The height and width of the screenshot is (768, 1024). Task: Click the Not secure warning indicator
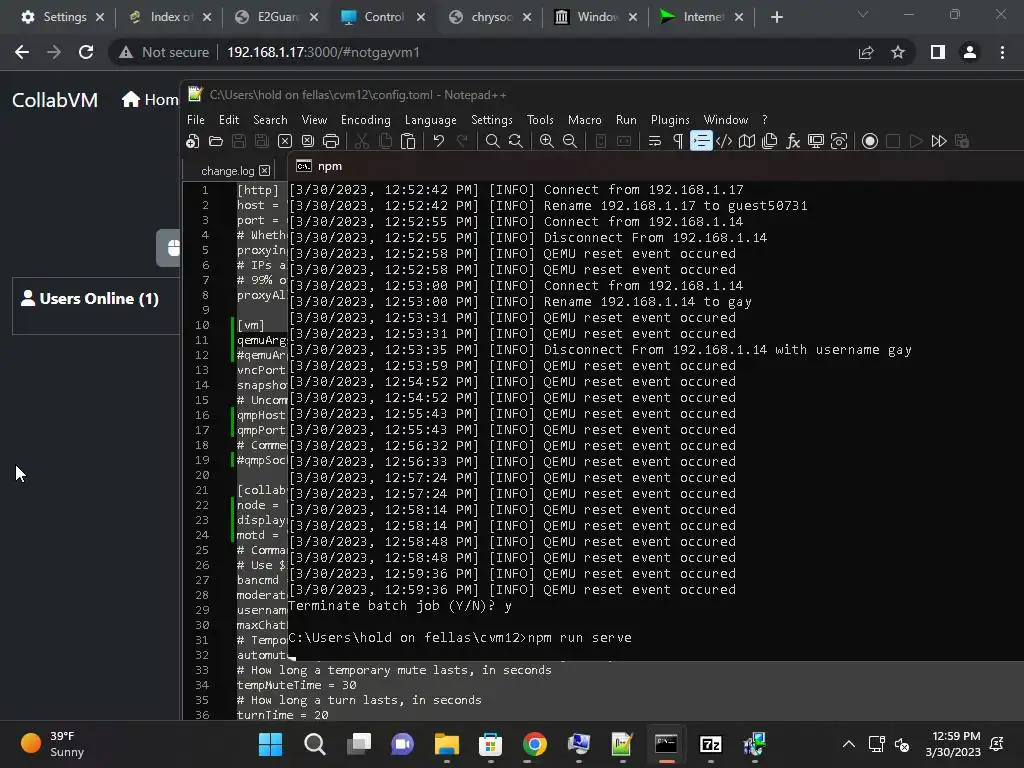[164, 52]
